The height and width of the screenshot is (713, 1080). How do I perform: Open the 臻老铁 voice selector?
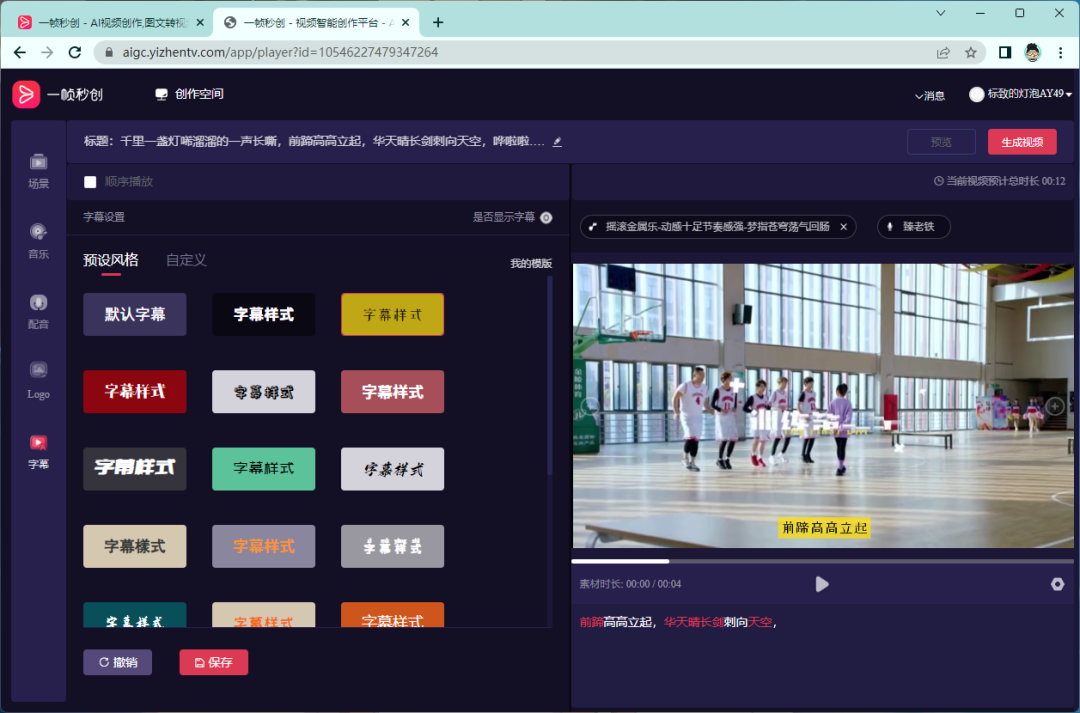[913, 227]
